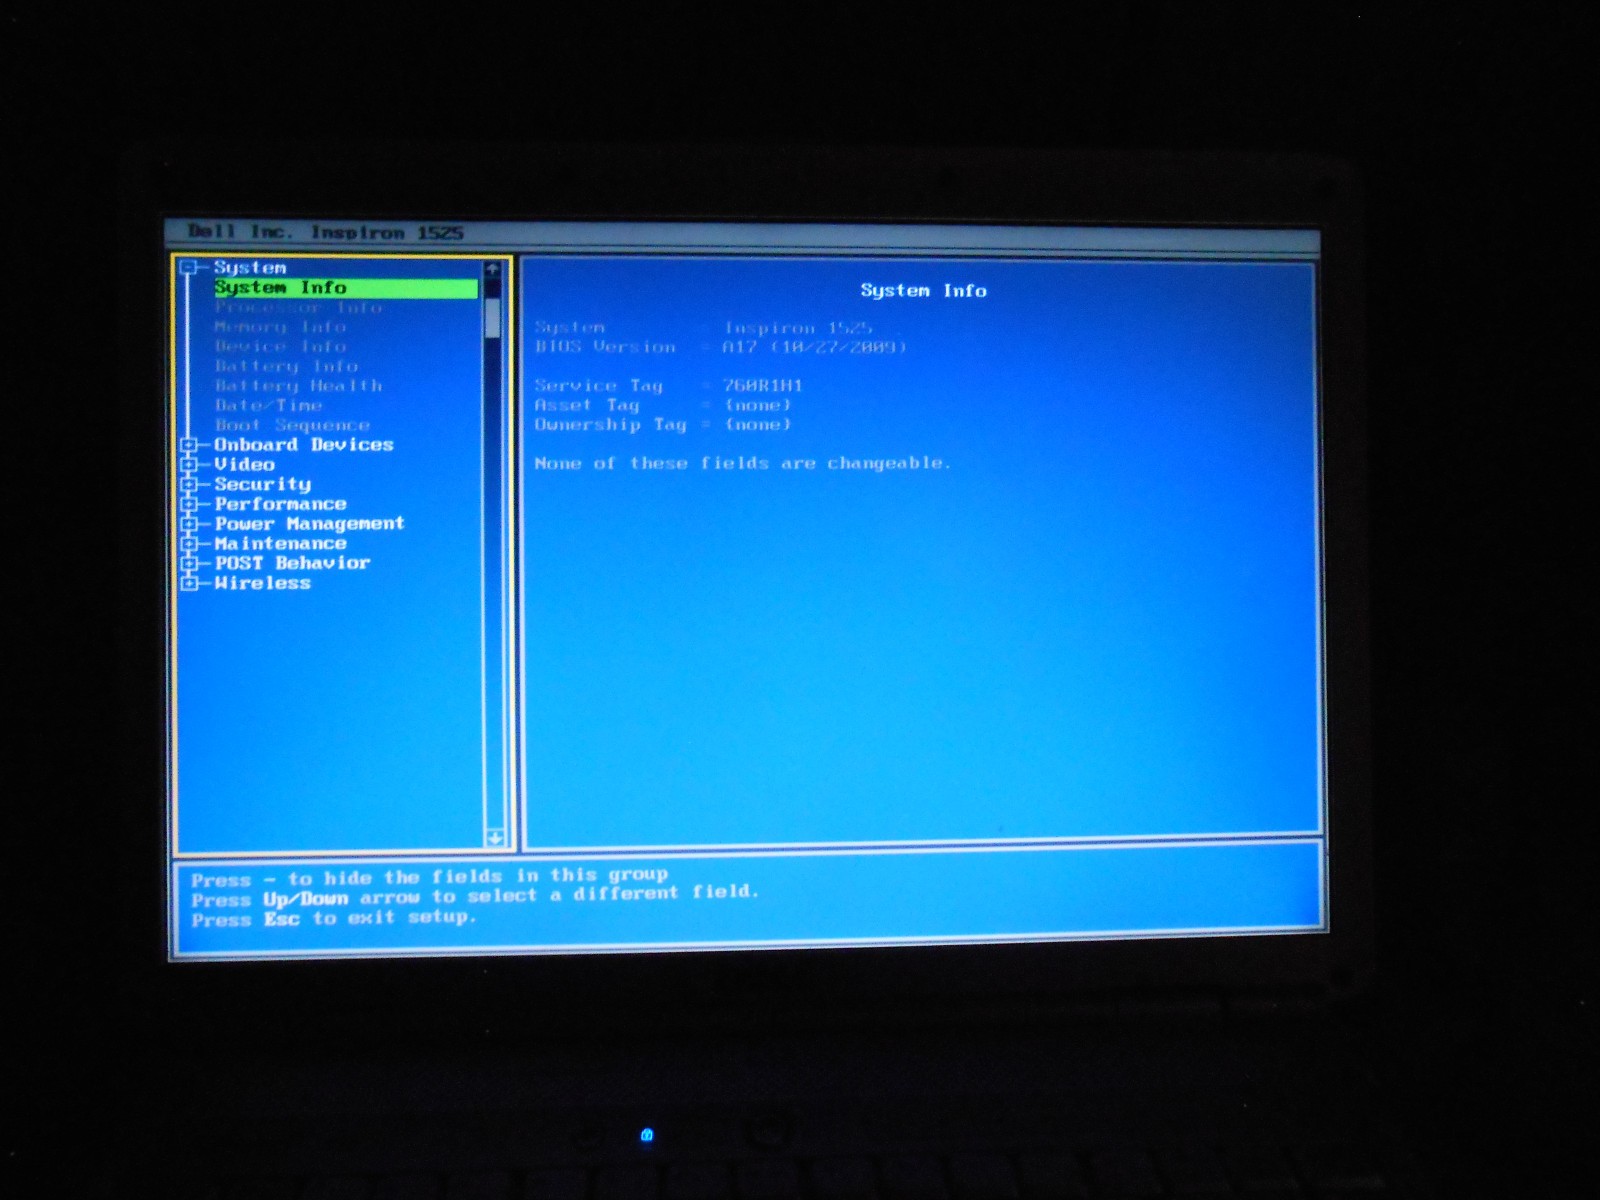Click the System Info heading in right panel
This screenshot has width=1600, height=1200.
pos(923,291)
